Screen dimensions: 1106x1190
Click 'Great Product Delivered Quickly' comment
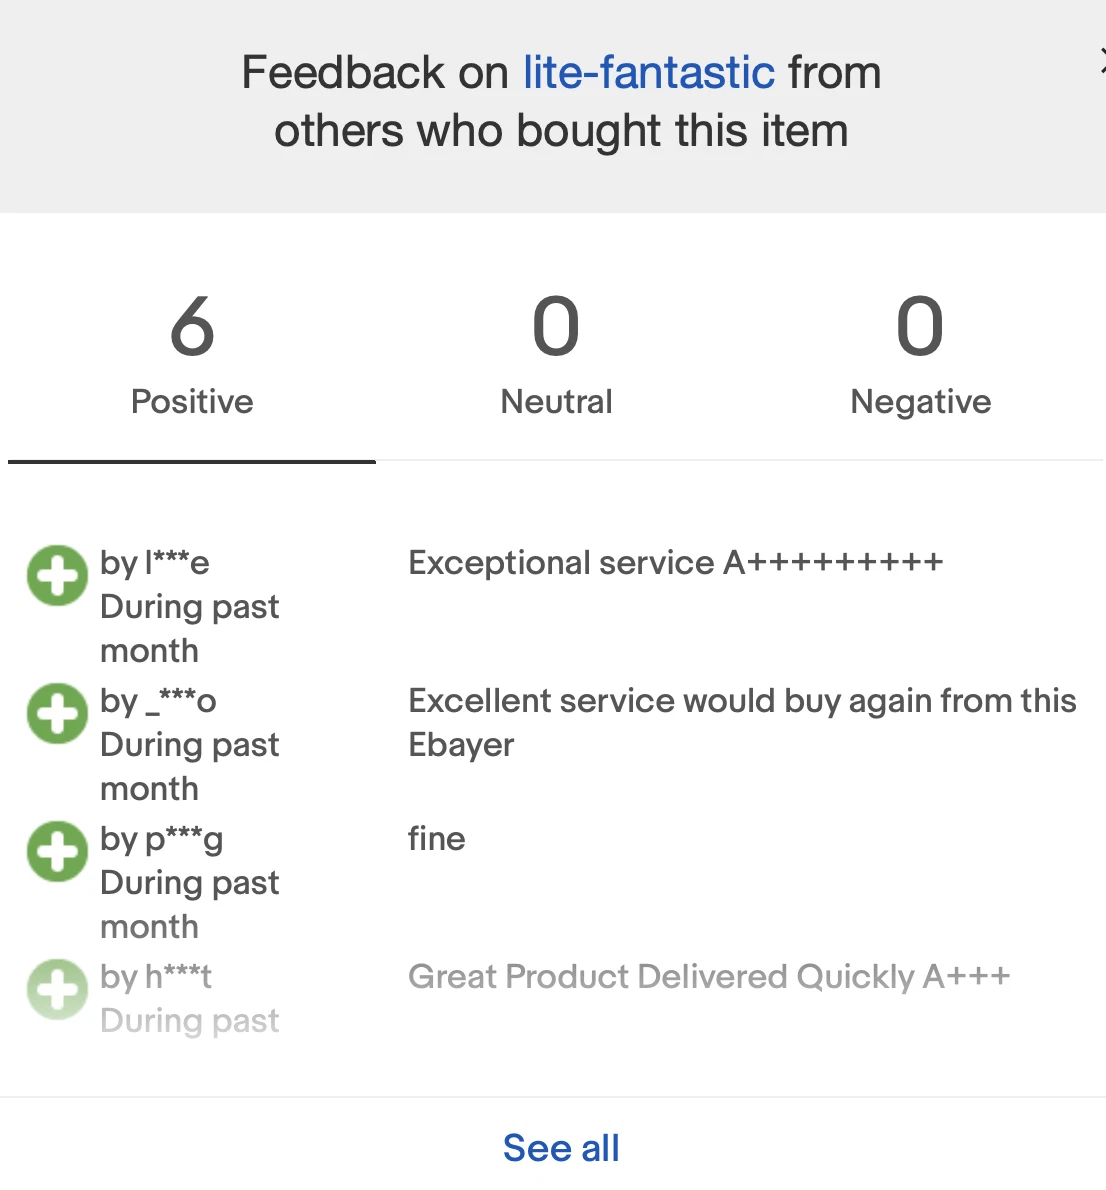pos(709,978)
